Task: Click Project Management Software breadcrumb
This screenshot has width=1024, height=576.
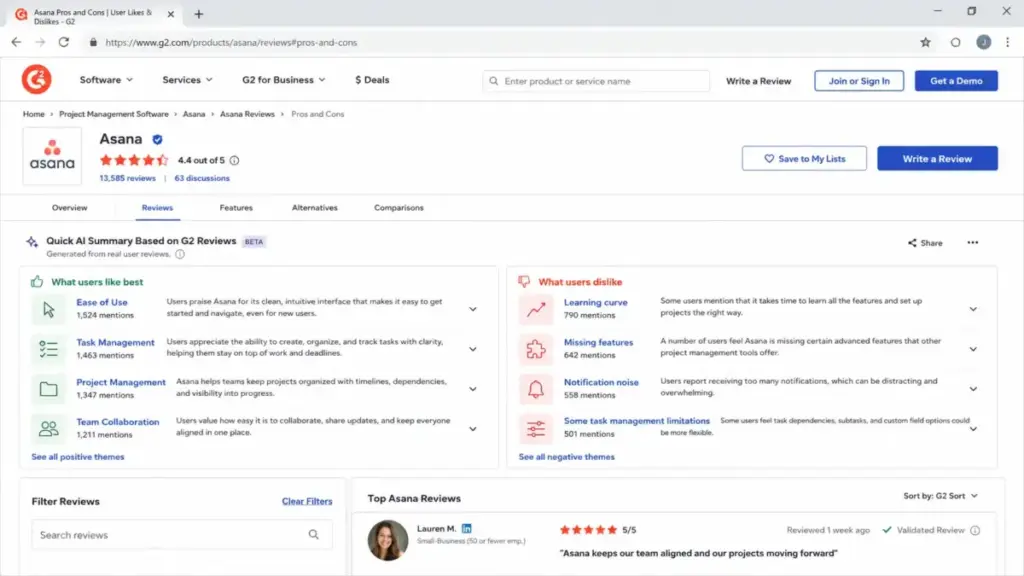Action: (x=114, y=114)
